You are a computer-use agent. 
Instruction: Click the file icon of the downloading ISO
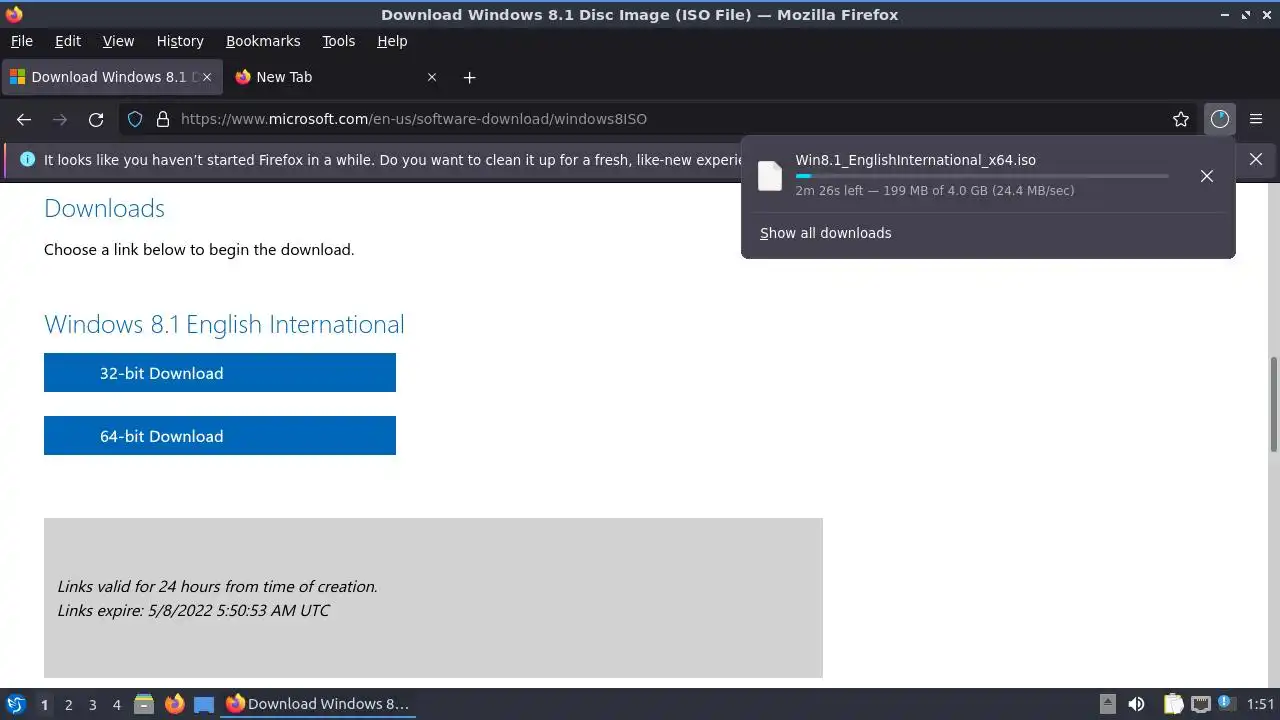pos(770,175)
